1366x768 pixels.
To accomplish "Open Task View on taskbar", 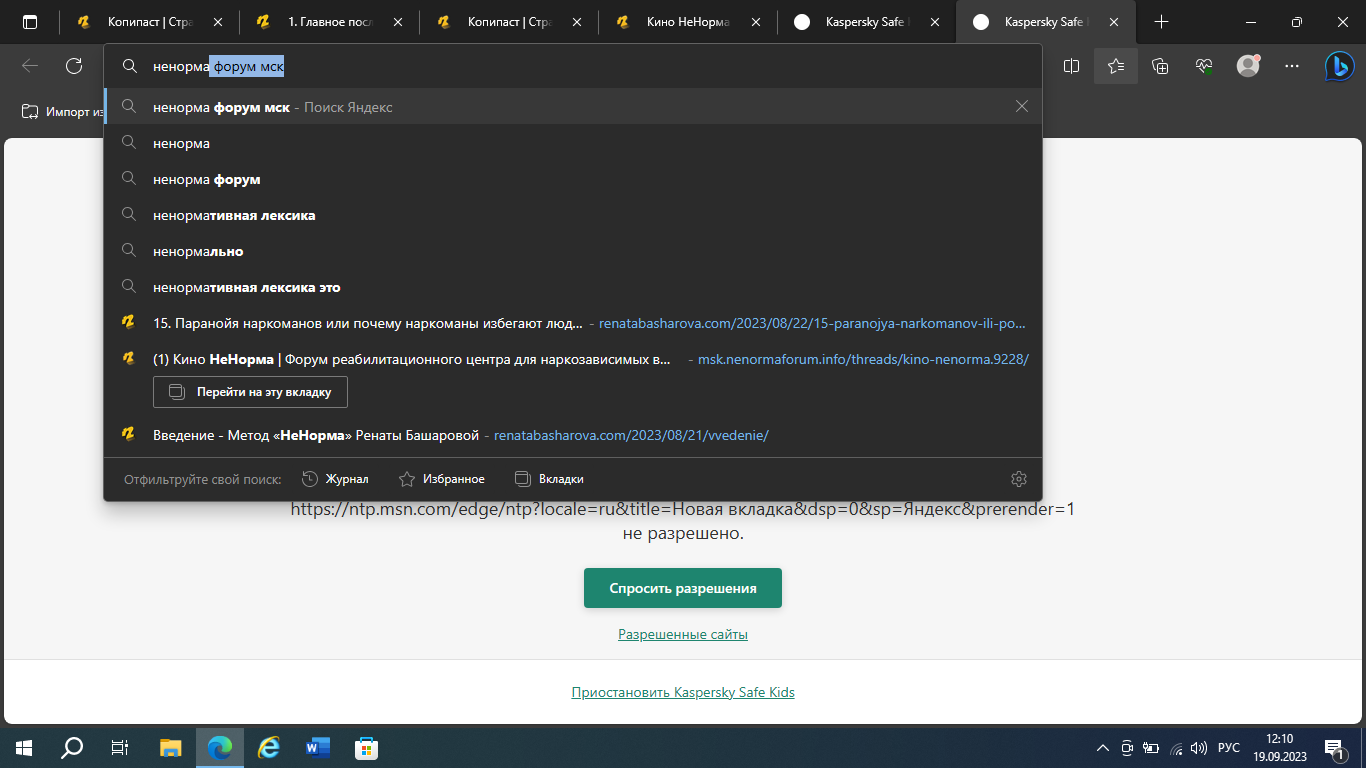I will (x=120, y=747).
